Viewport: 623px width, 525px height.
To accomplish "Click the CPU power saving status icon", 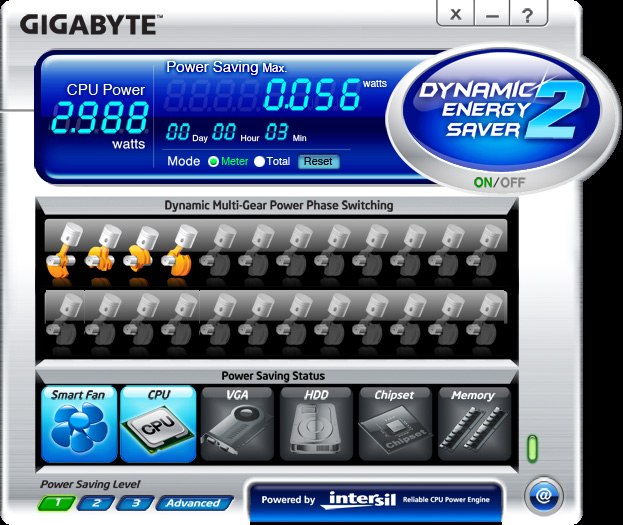I will [x=158, y=424].
